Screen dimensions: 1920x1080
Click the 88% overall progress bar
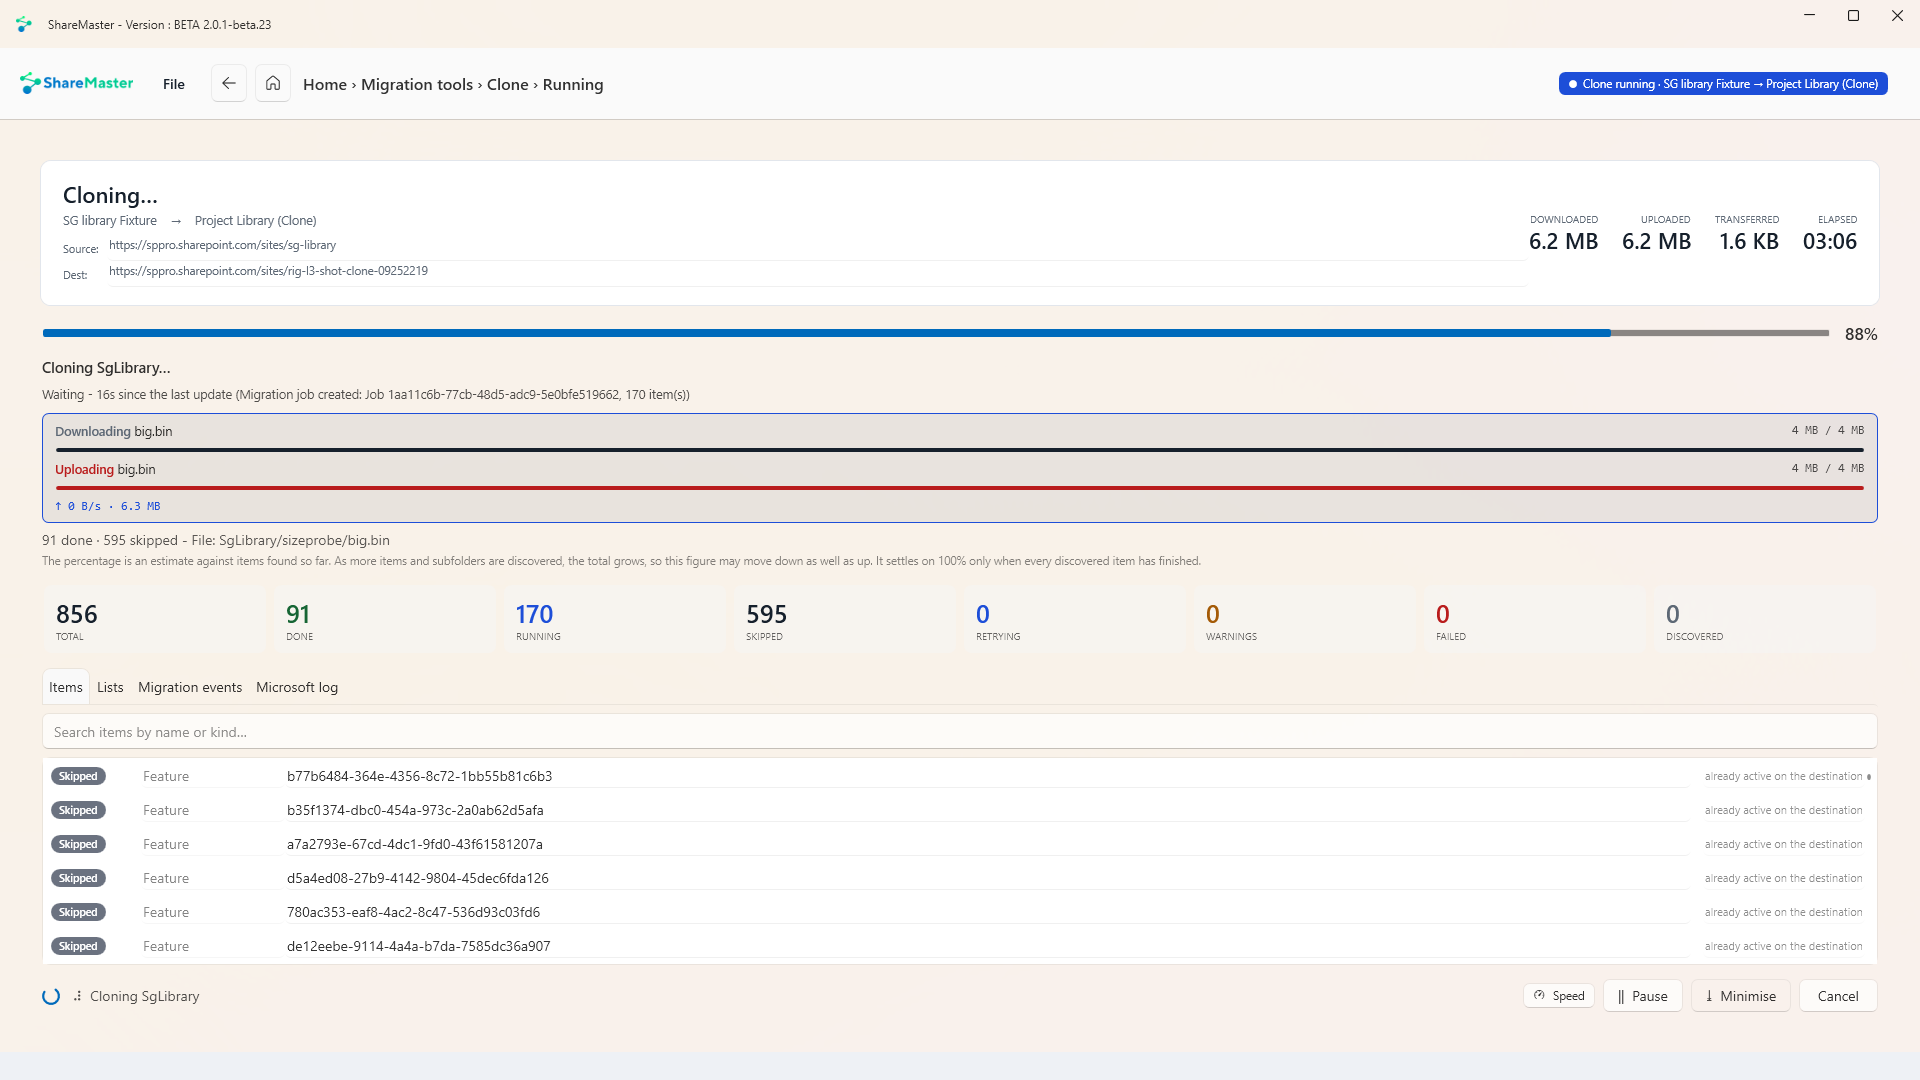pyautogui.click(x=936, y=333)
